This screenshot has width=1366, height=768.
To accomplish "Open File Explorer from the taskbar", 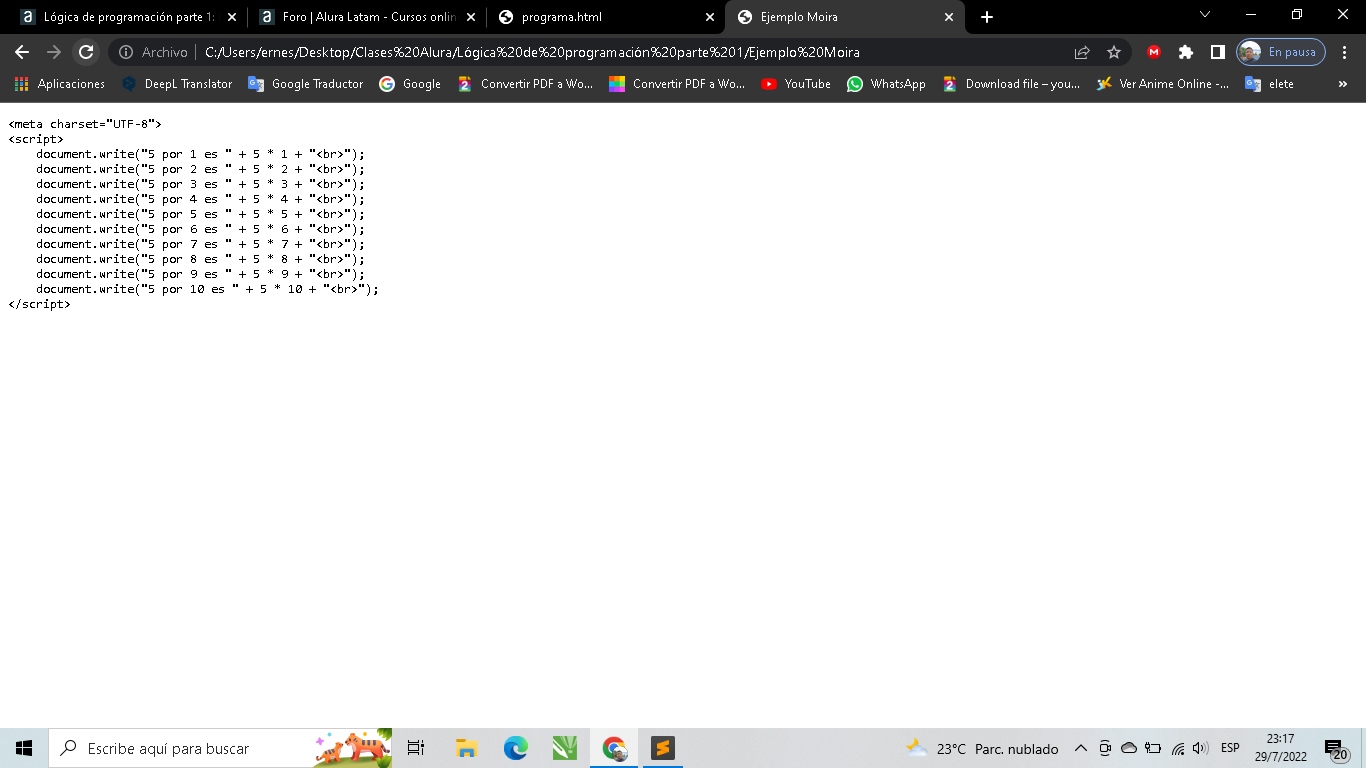I will [466, 748].
